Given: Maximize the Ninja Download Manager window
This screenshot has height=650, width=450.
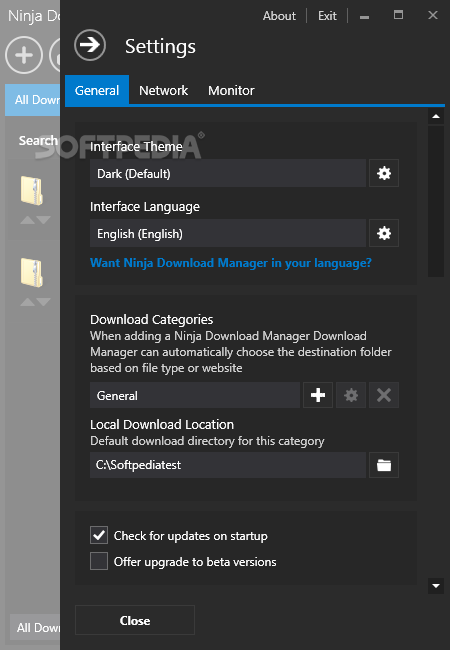Looking at the screenshot, I should (398, 15).
